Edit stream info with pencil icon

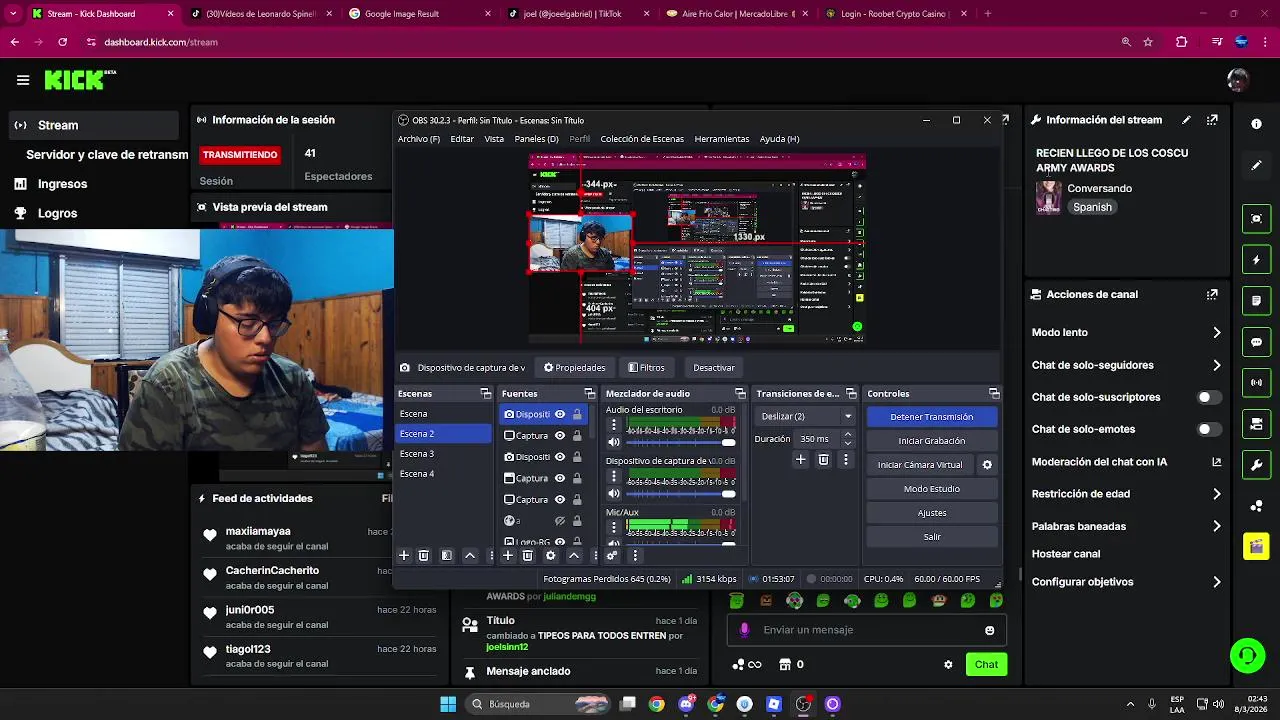coord(1186,120)
